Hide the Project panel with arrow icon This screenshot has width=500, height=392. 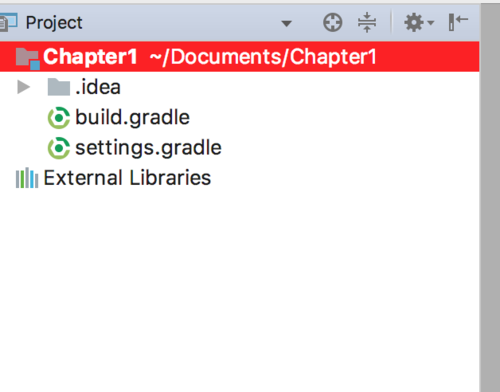(x=458, y=22)
